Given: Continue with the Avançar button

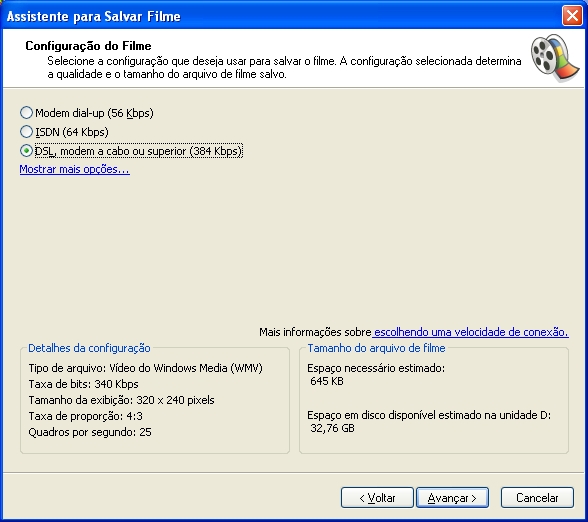Looking at the screenshot, I should click(452, 498).
